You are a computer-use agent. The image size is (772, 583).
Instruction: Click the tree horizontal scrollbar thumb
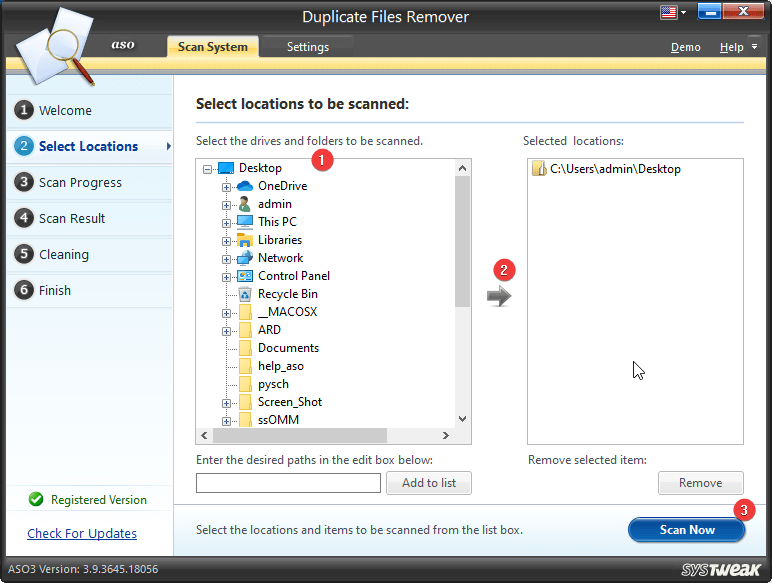coord(300,436)
